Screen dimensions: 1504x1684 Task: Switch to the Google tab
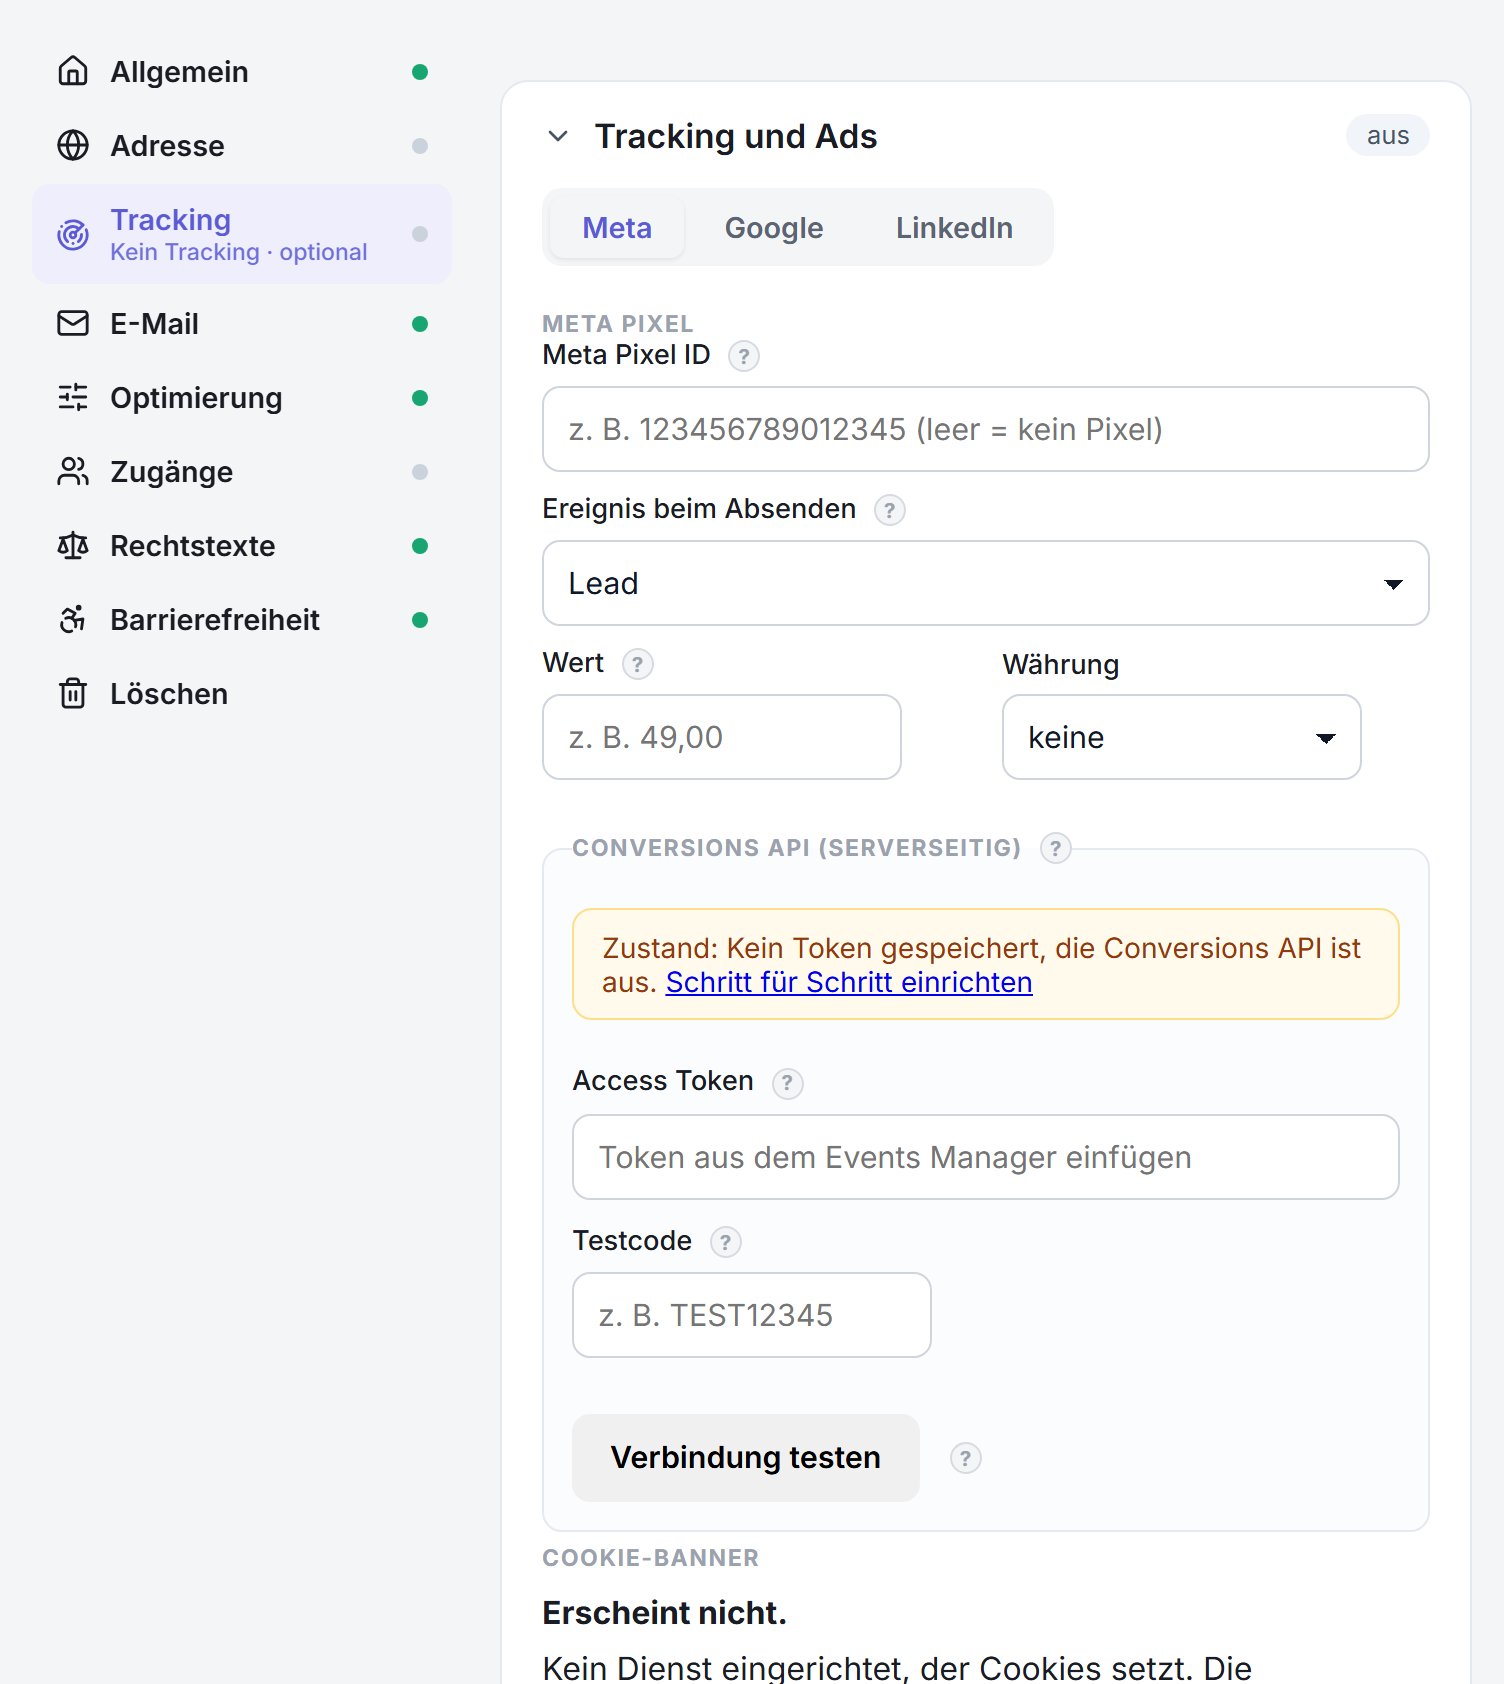[x=774, y=228]
